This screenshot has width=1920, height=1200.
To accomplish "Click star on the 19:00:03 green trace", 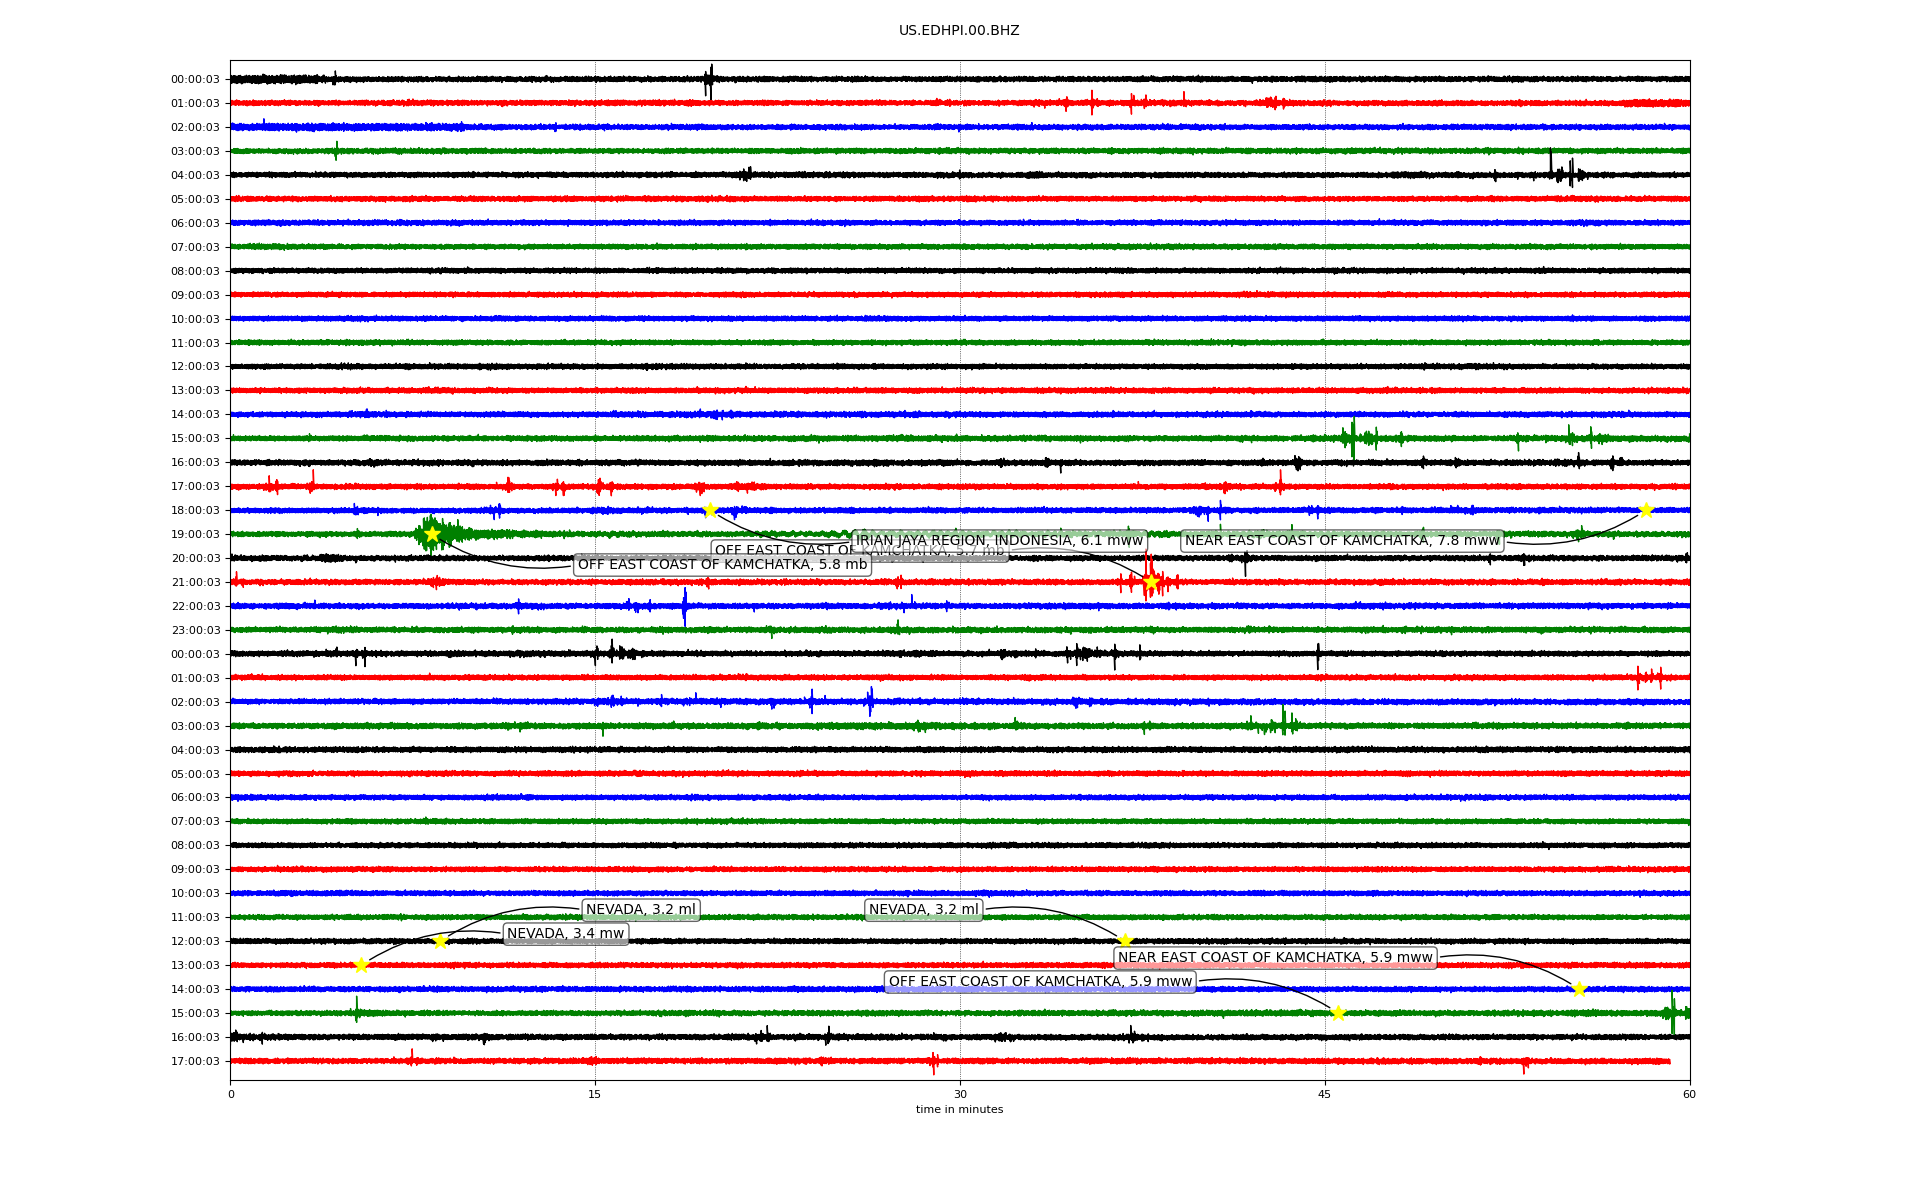I will click(432, 534).
